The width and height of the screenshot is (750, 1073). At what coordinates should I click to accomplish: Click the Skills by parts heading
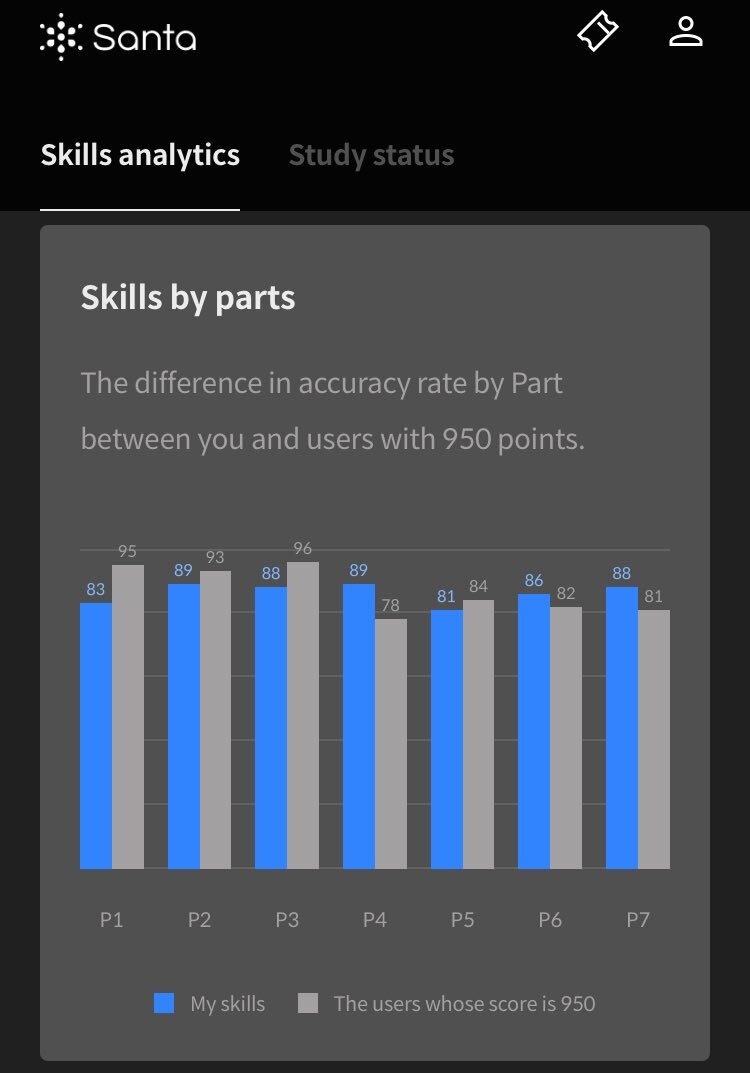188,298
